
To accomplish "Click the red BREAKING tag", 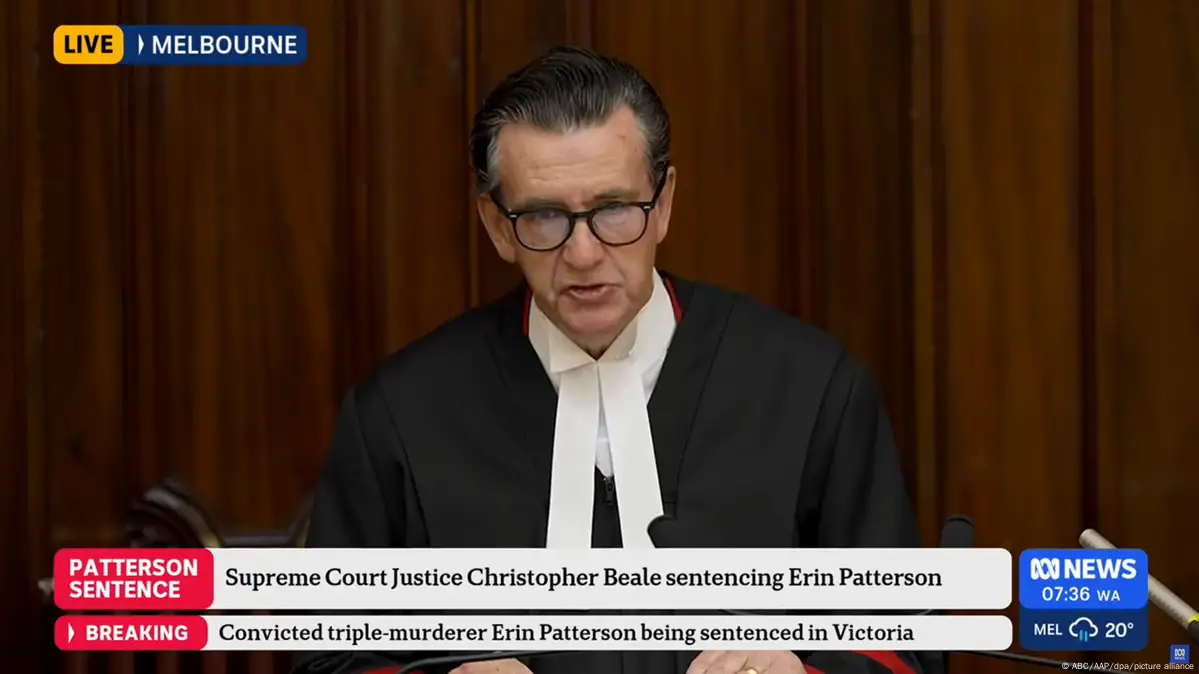I will 130,633.
